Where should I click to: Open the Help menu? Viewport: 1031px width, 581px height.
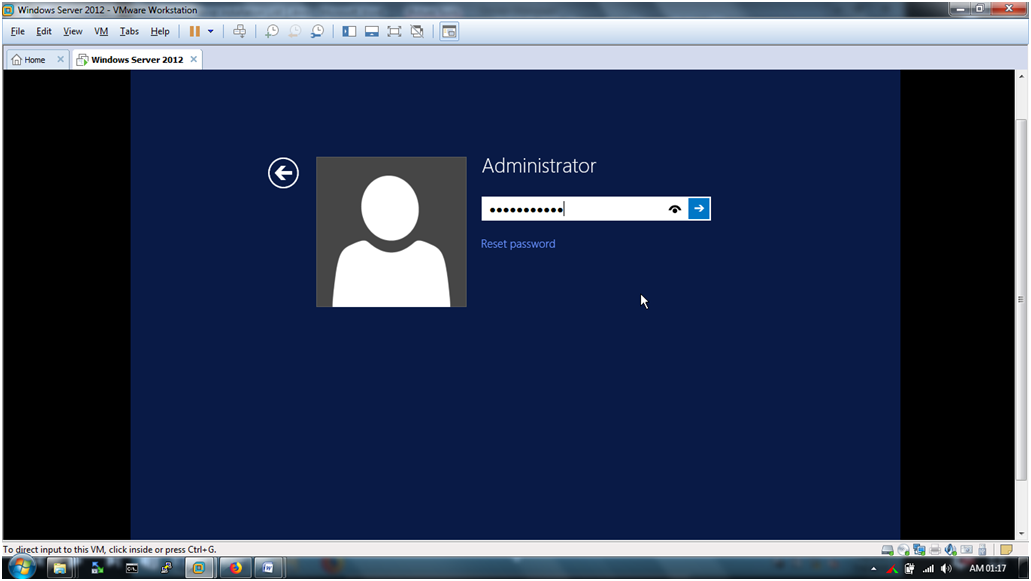[160, 32]
